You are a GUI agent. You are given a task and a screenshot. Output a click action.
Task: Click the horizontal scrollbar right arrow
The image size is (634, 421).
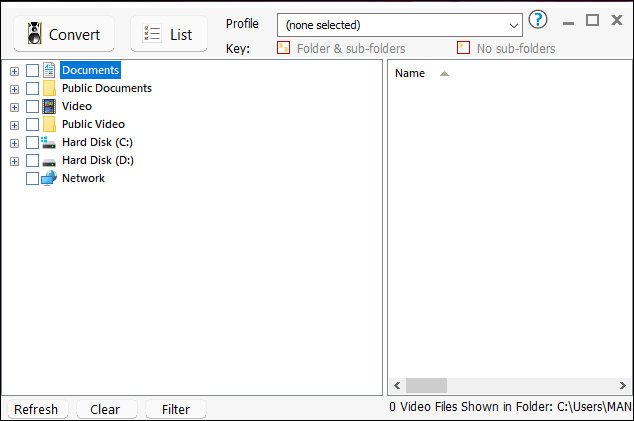[623, 385]
